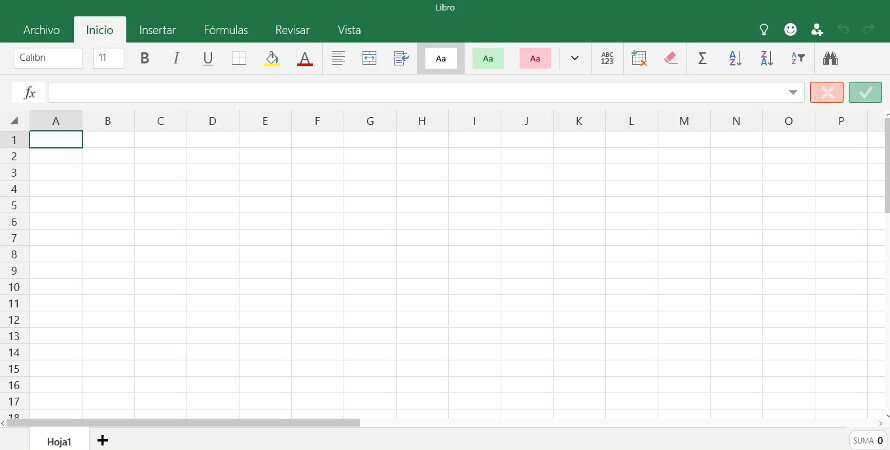Select the red bad cell style
The height and width of the screenshot is (450, 890).
point(535,58)
